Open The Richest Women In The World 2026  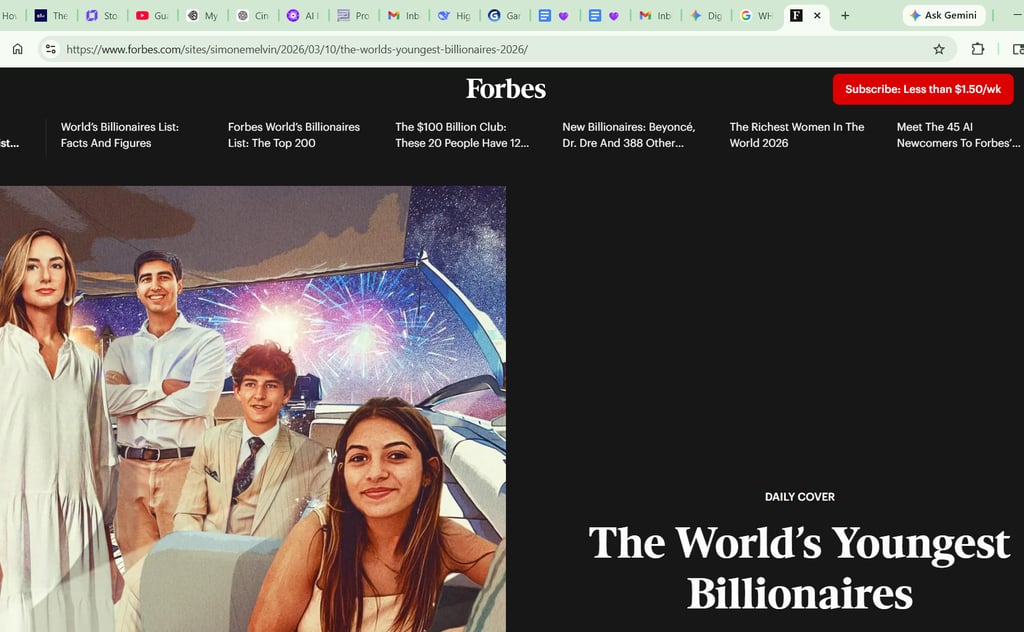(x=796, y=135)
